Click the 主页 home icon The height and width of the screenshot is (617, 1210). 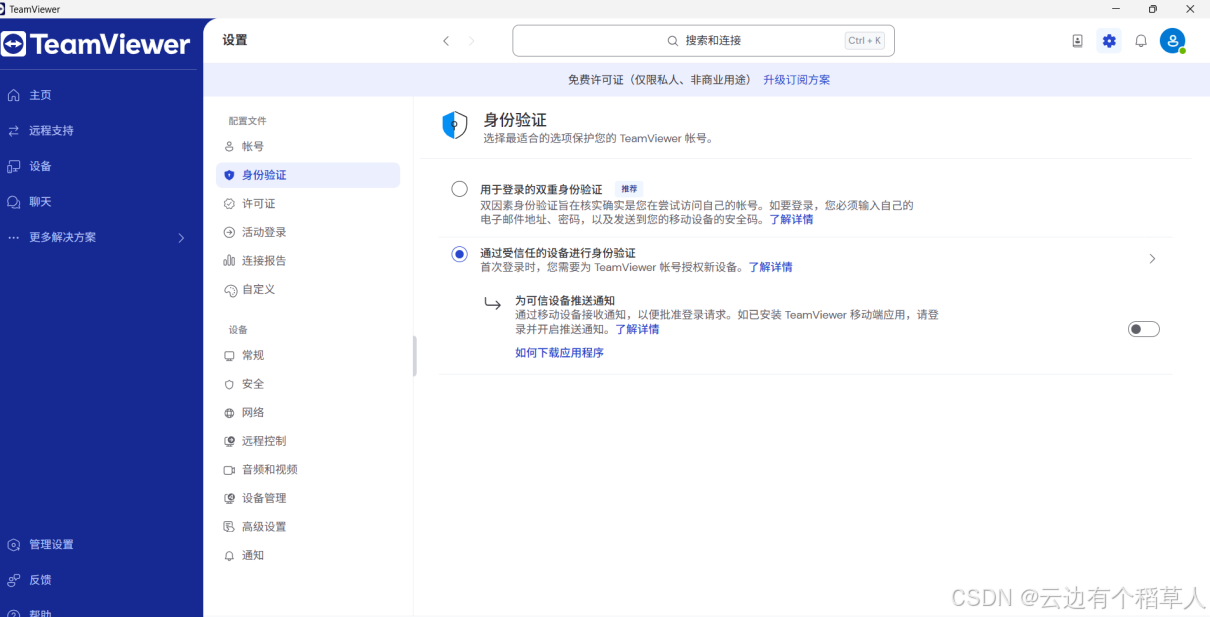click(x=14, y=95)
